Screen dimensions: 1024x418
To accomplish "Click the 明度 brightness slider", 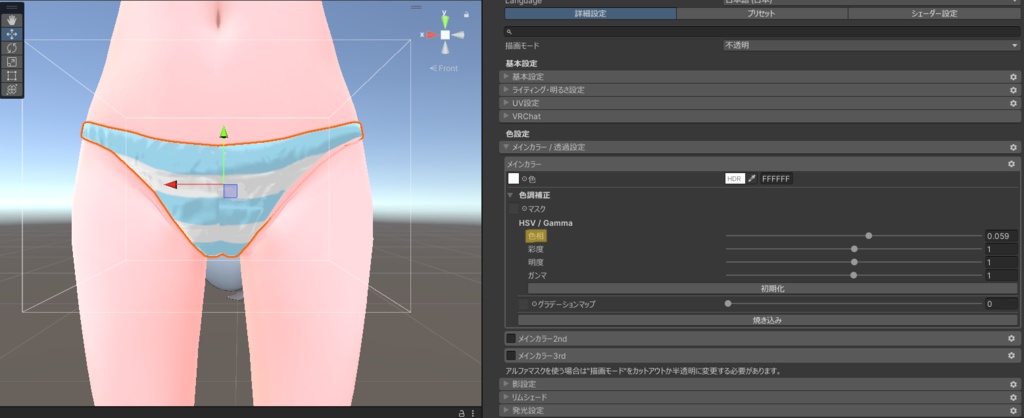I will 854,262.
